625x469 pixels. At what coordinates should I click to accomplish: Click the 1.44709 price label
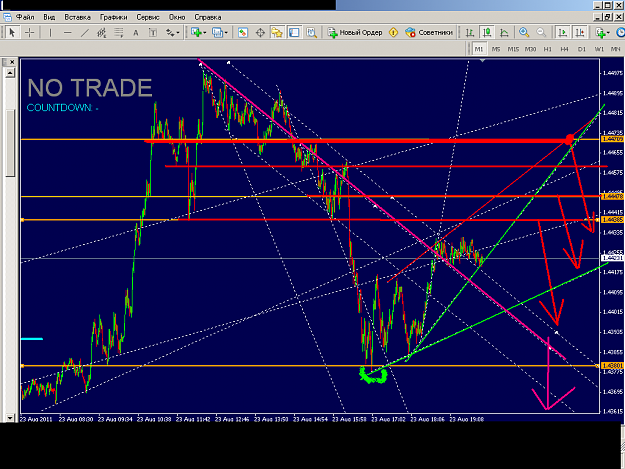pos(612,139)
